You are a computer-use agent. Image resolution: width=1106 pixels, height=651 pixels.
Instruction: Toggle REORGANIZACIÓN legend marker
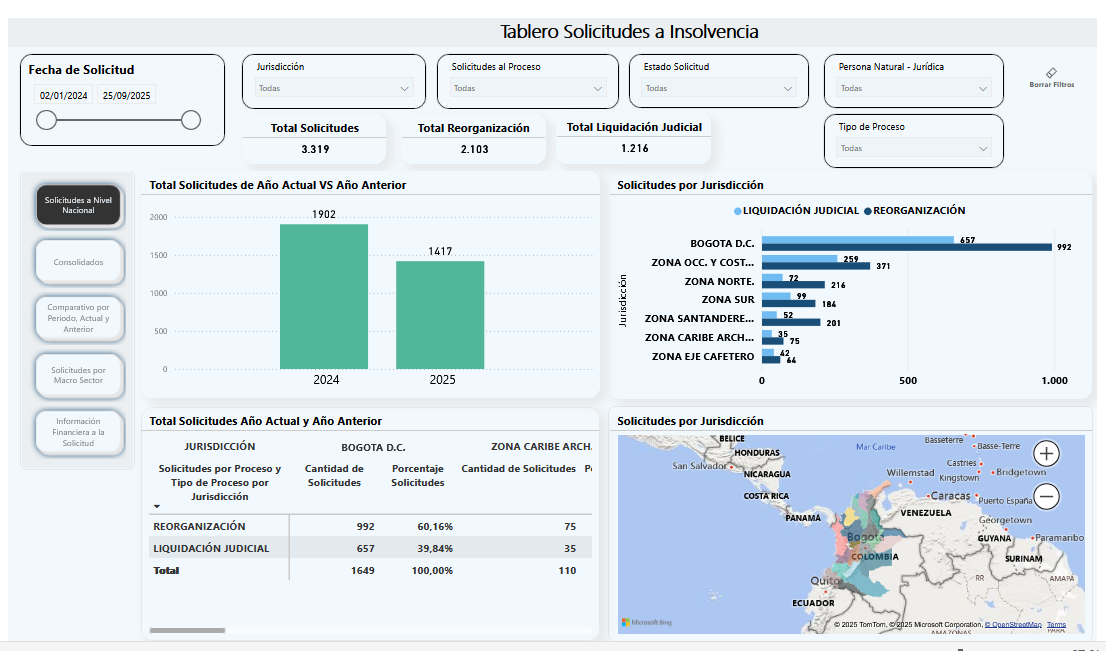click(x=869, y=211)
